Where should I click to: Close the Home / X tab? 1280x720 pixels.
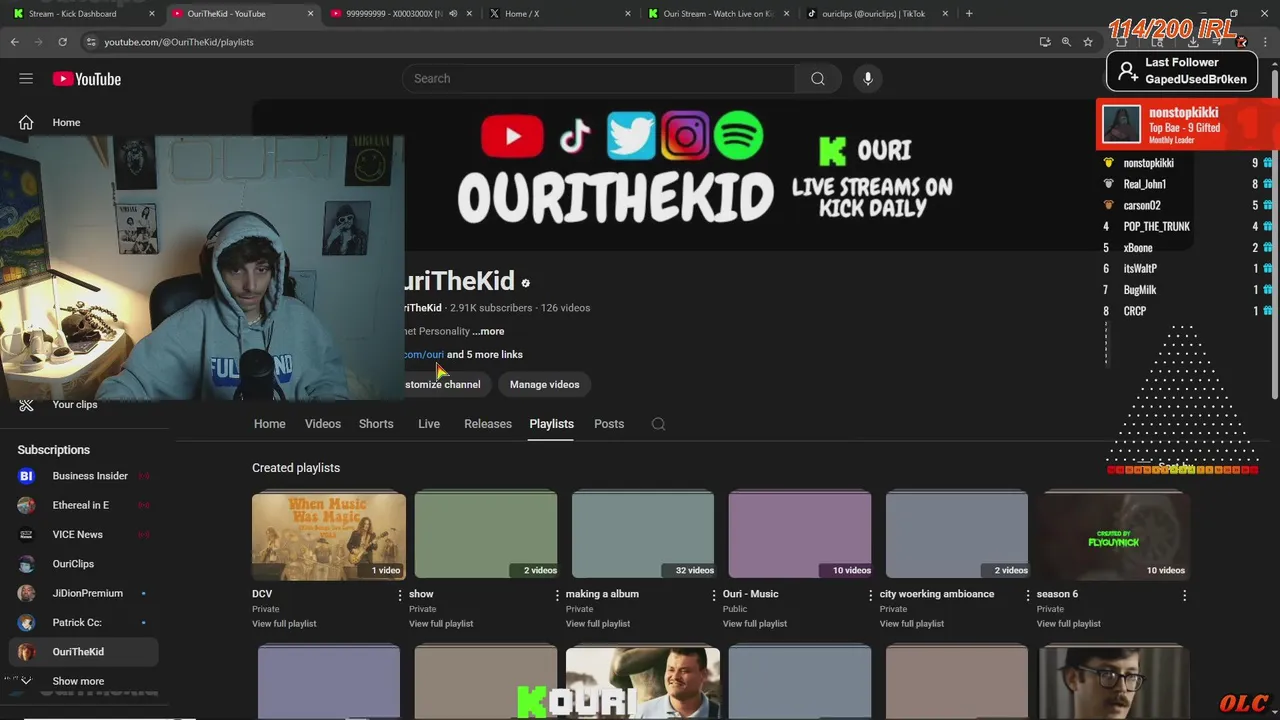(x=628, y=14)
